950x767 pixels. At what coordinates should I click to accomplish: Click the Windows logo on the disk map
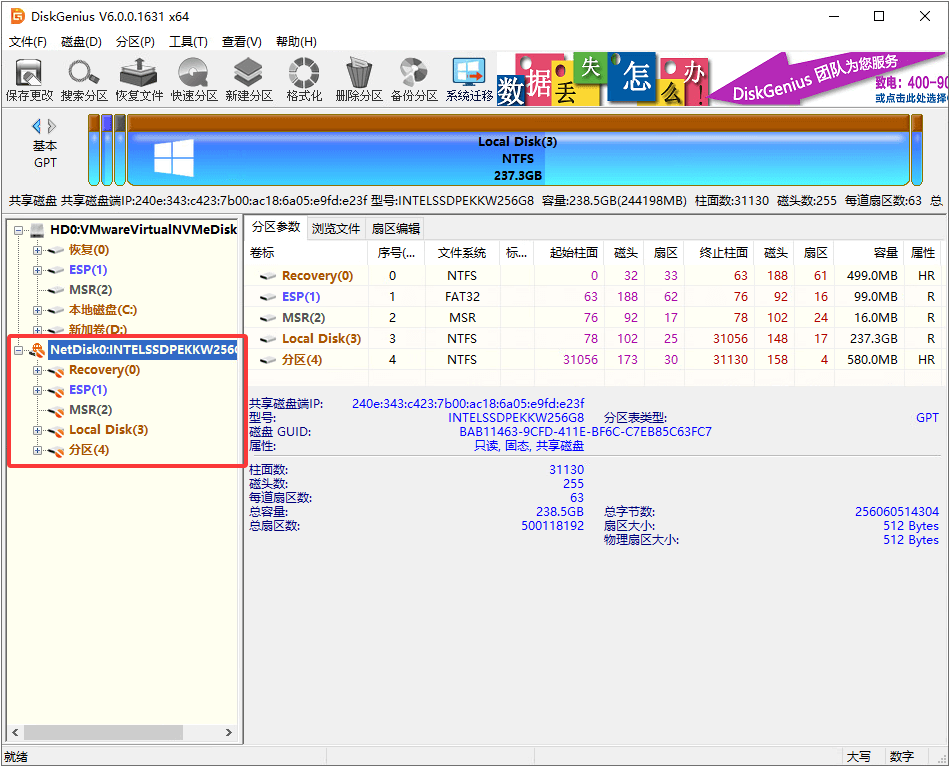[174, 158]
